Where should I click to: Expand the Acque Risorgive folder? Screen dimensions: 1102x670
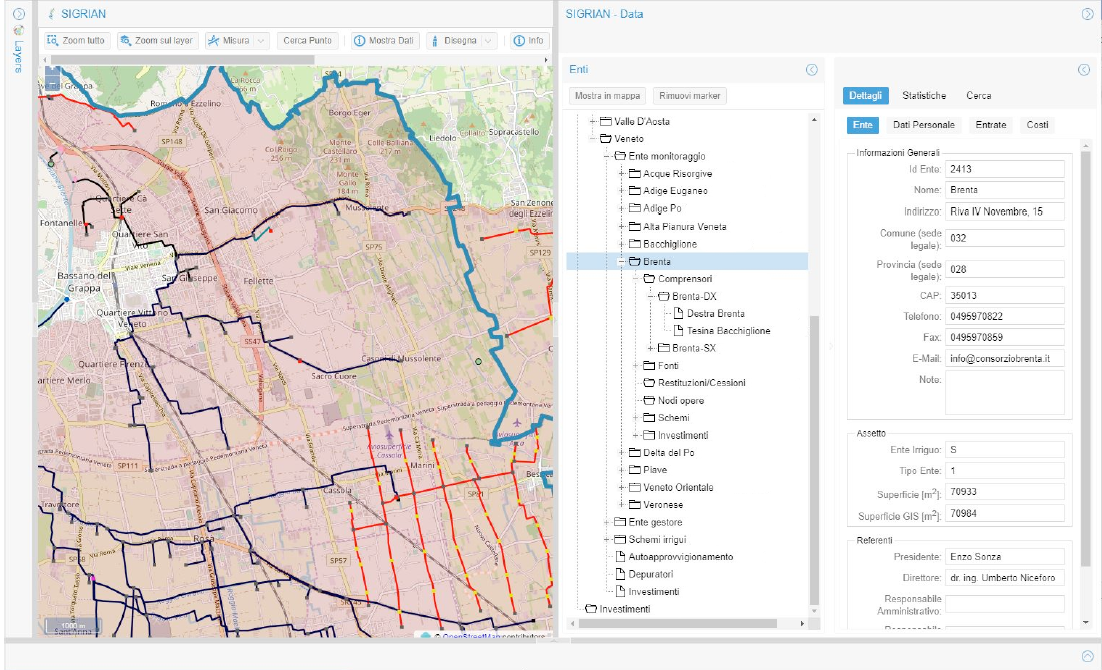(x=622, y=174)
